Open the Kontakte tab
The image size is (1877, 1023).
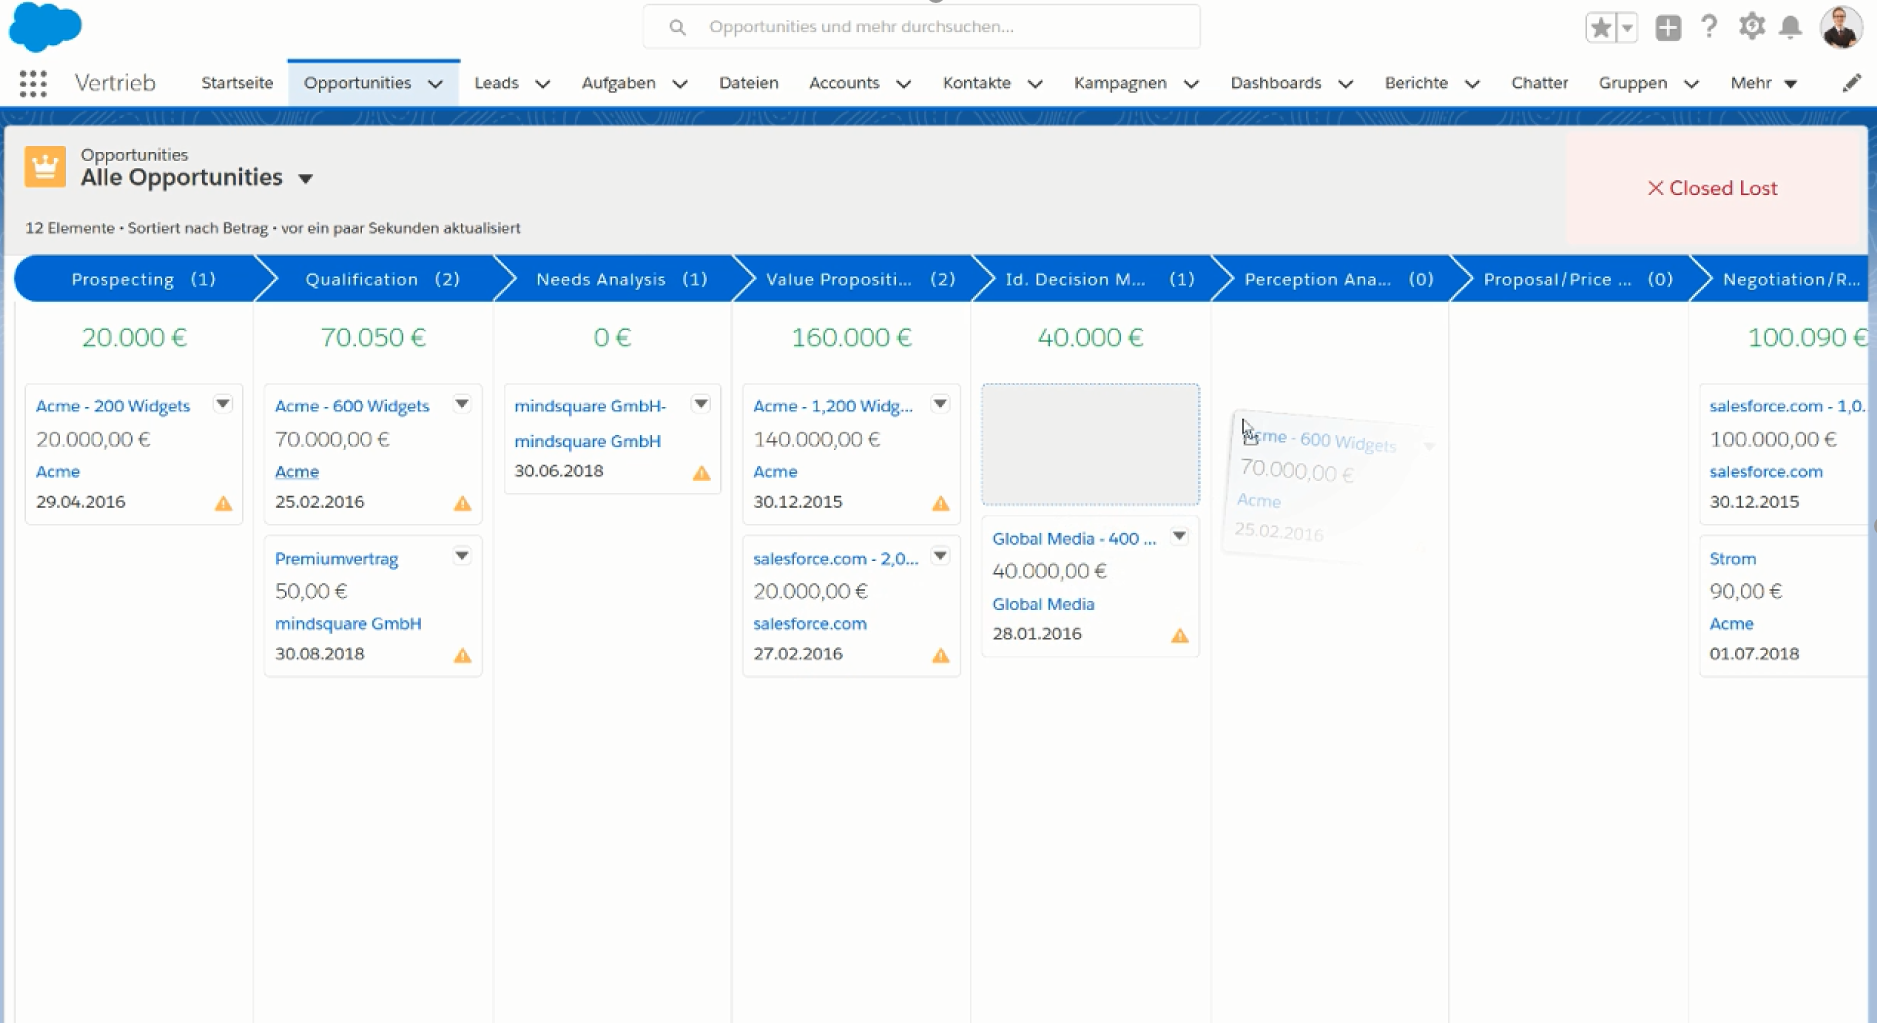click(976, 83)
